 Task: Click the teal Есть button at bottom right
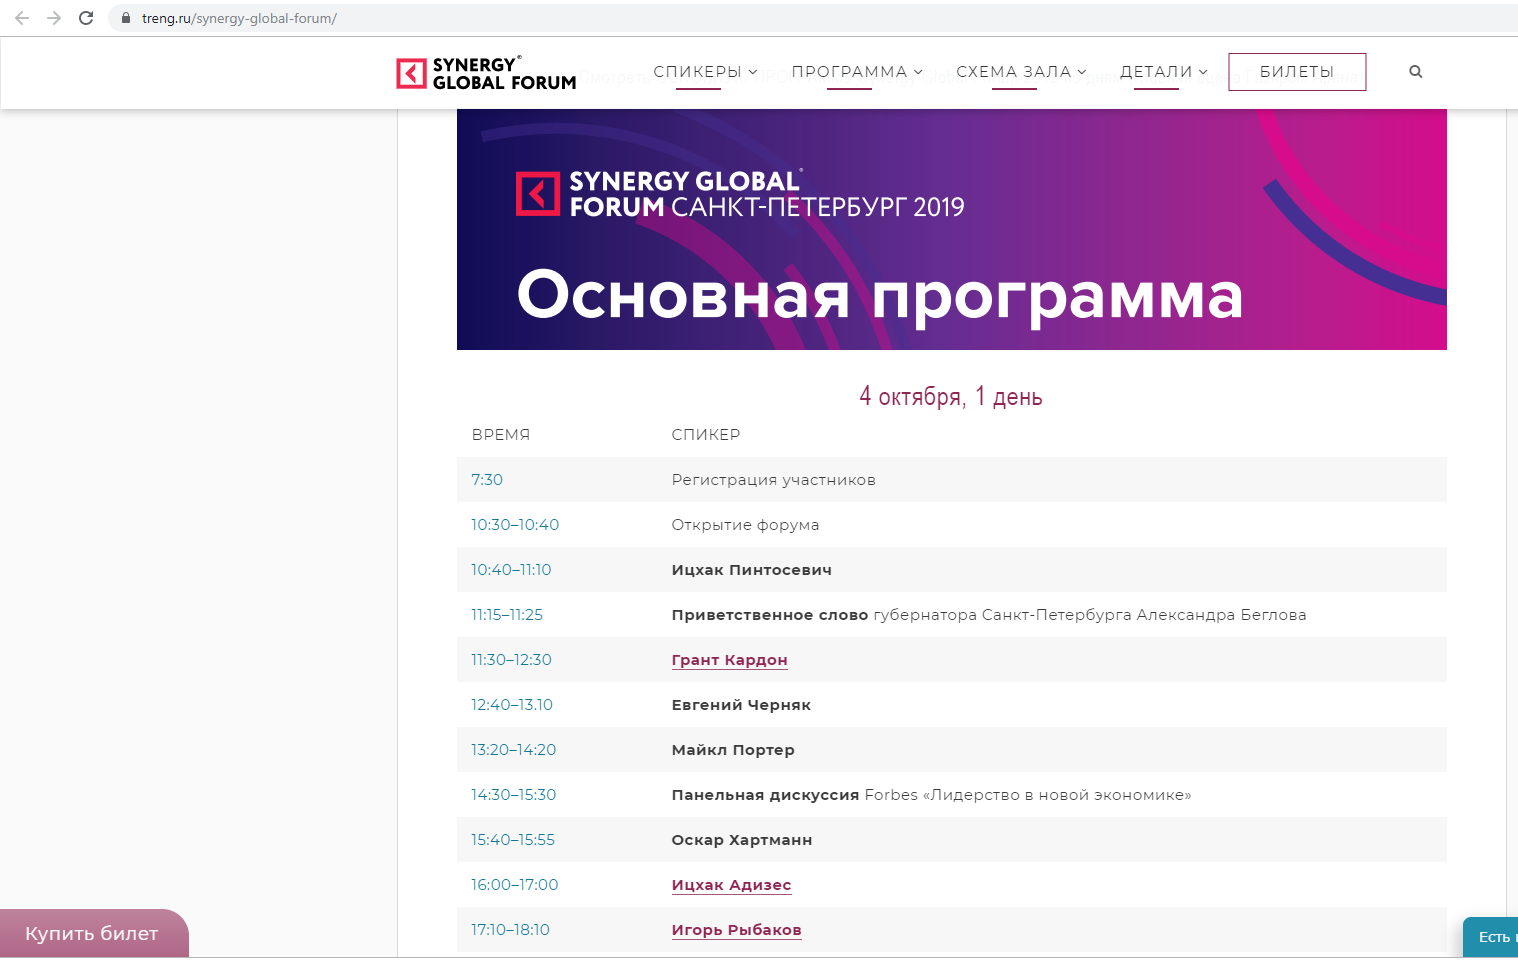click(1491, 937)
